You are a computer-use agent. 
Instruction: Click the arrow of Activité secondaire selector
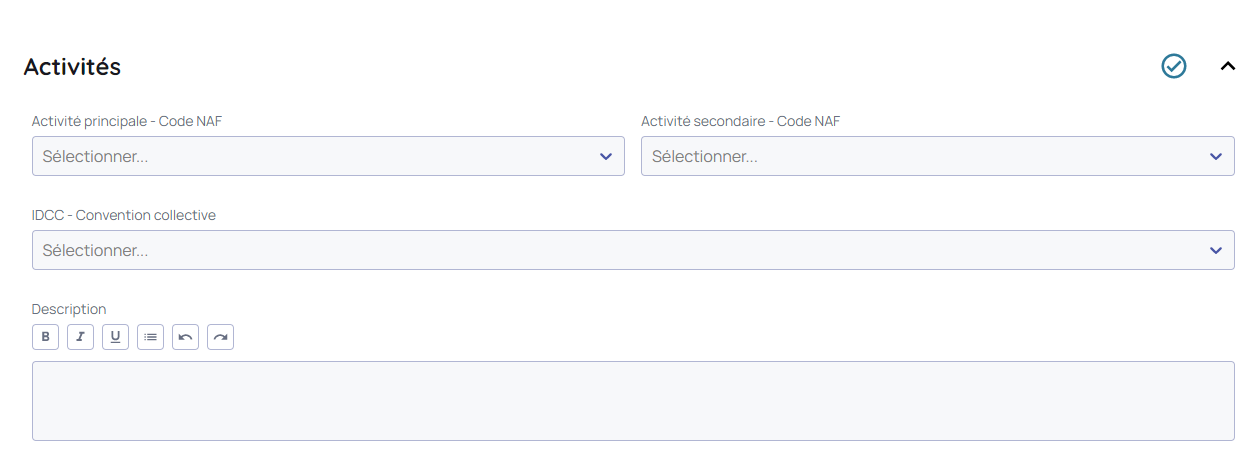(1215, 156)
